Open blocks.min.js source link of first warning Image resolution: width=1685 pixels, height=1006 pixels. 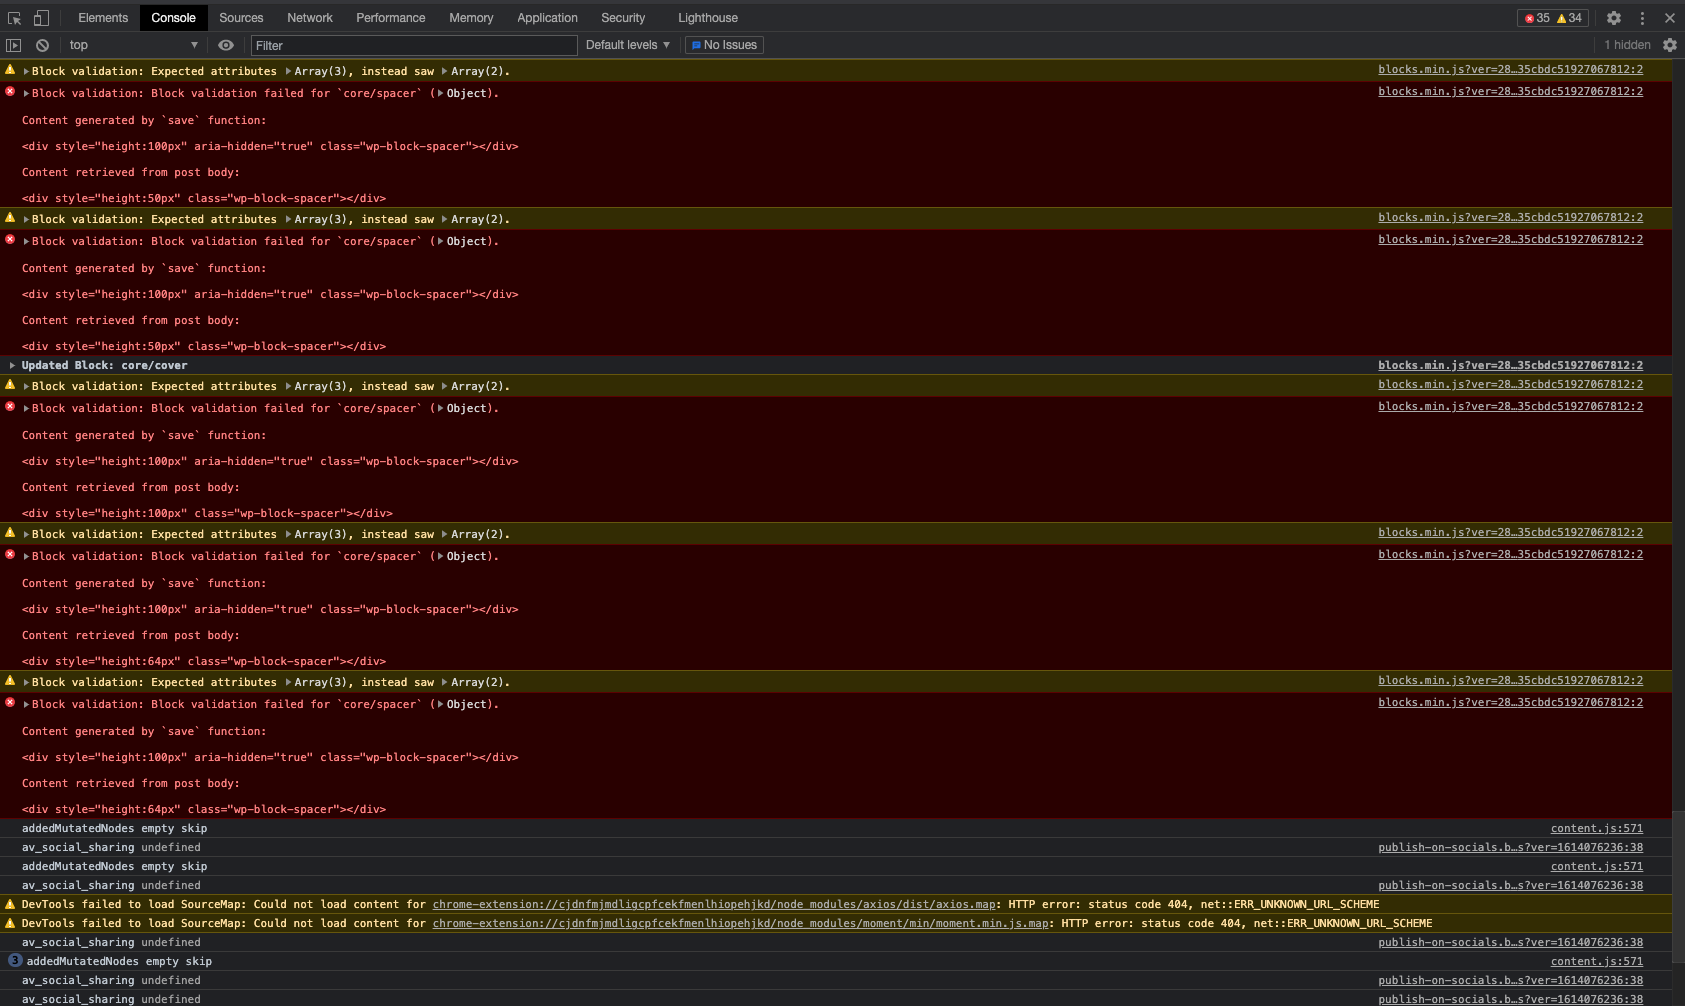[x=1510, y=70]
